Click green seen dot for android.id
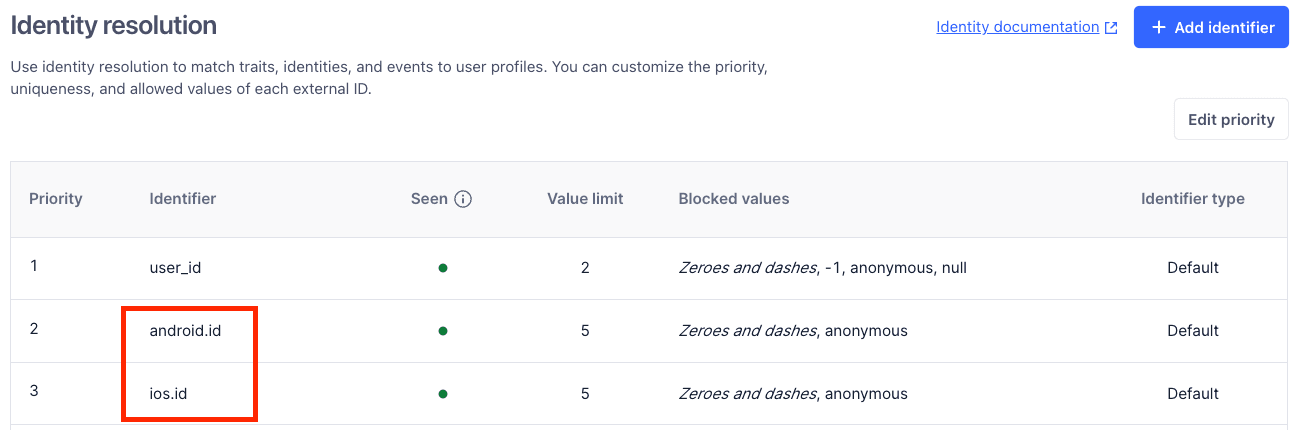 tap(442, 330)
